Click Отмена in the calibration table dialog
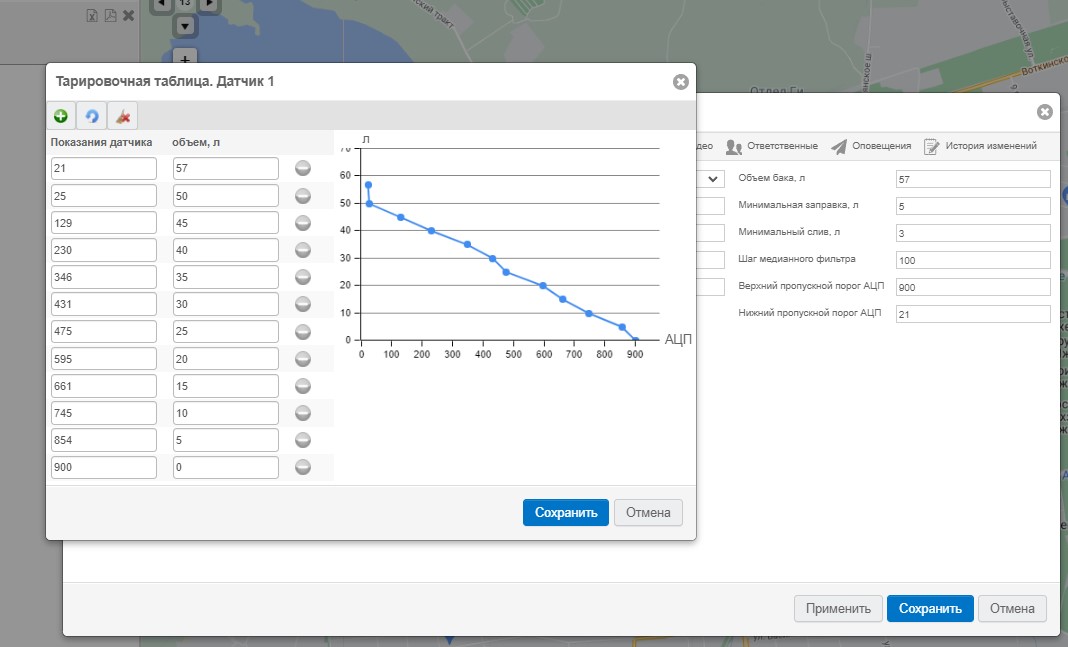 (648, 512)
